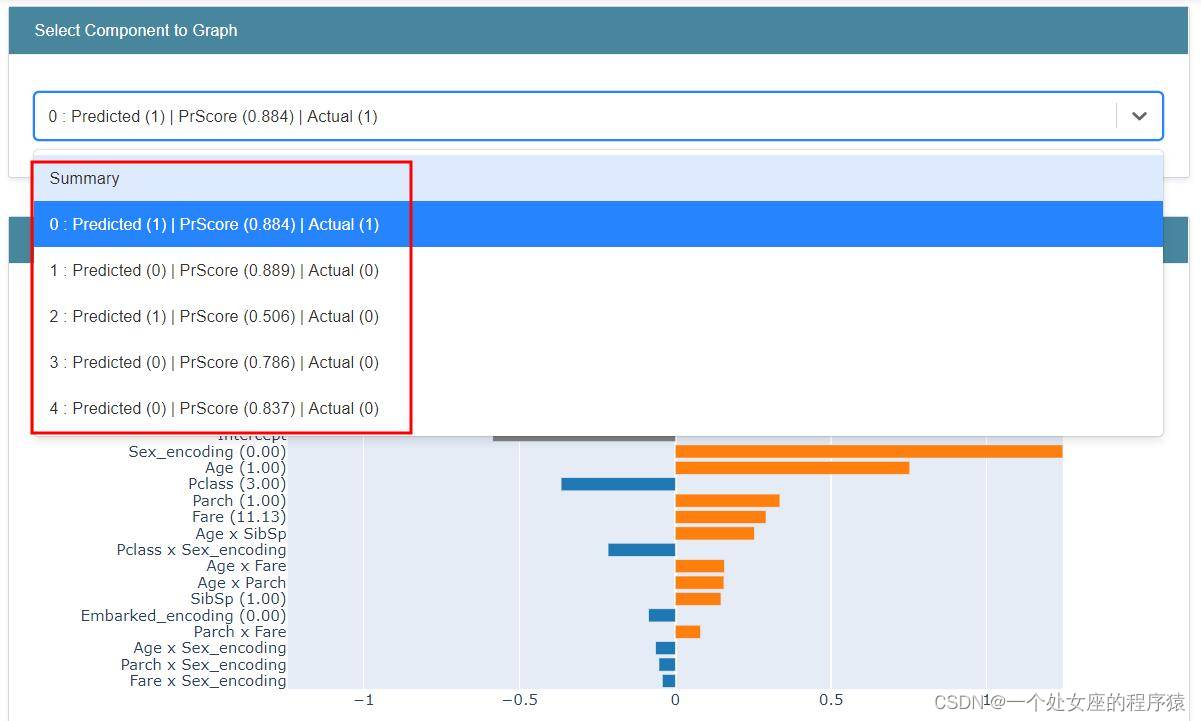Click the orange SibSp (1.00) bar
This screenshot has width=1201, height=721.
tap(697, 599)
